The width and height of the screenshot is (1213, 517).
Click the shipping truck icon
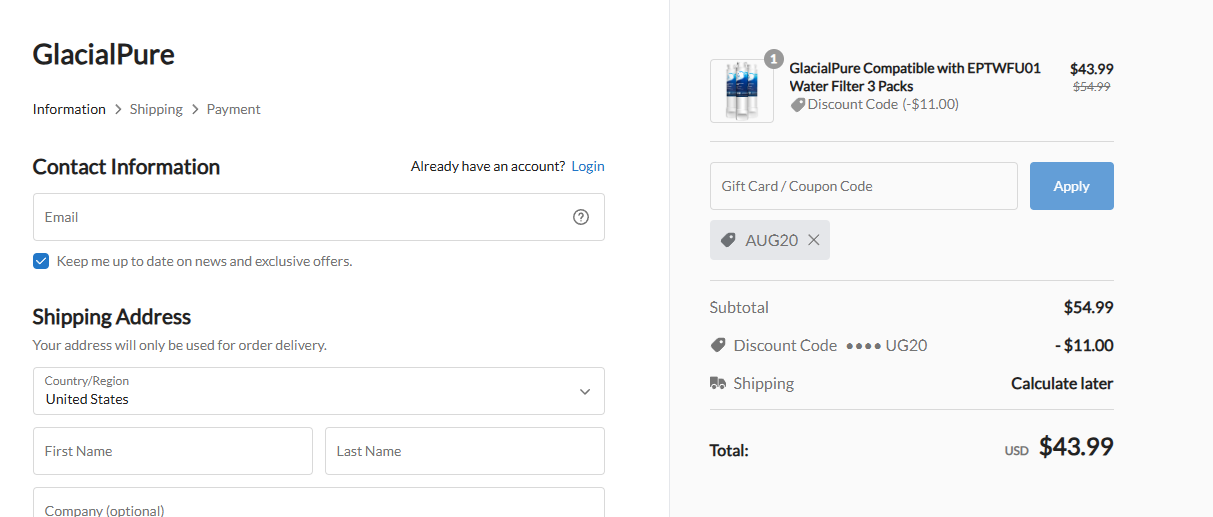(717, 383)
